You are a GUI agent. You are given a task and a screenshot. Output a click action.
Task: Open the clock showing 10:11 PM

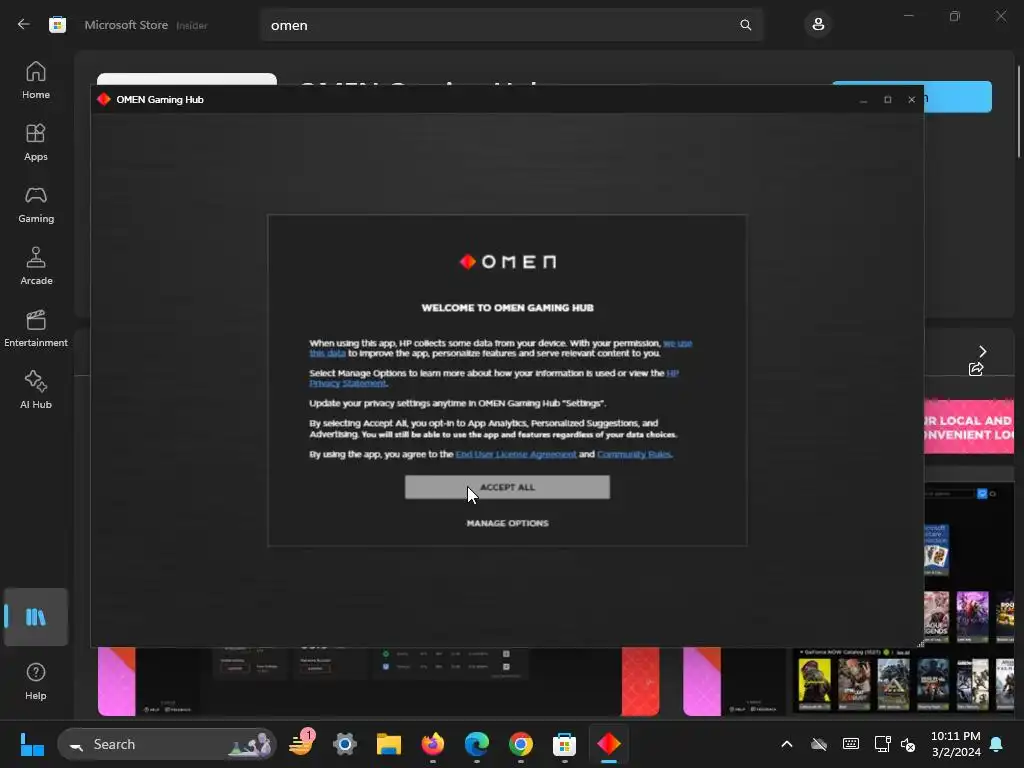[x=955, y=744]
